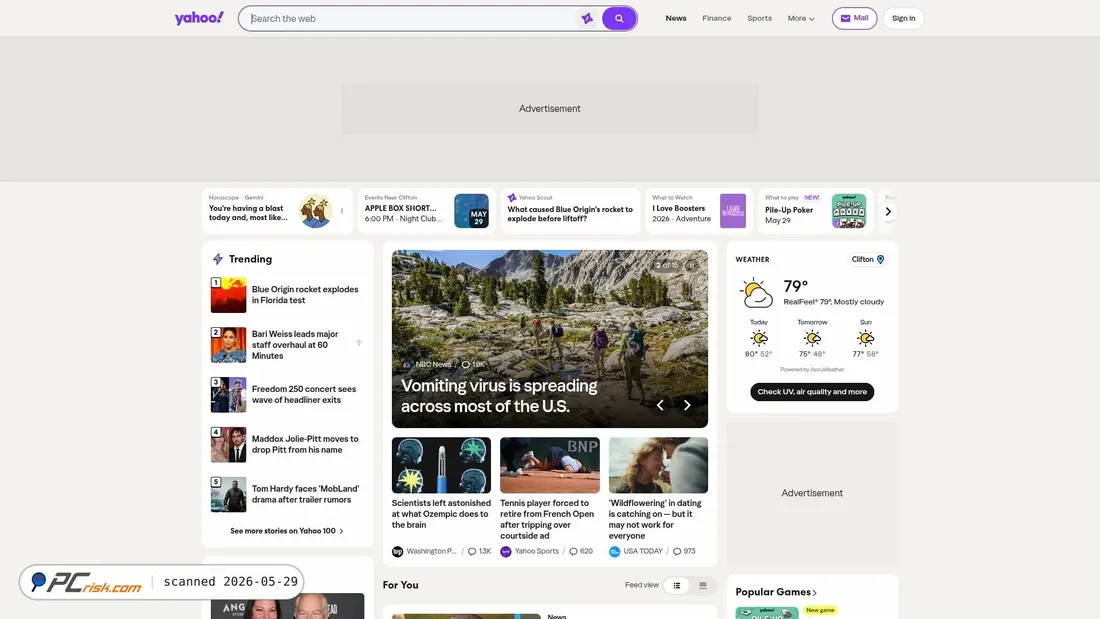Open Scientists left astonished Ozempic article
The width and height of the screenshot is (1100, 619).
tap(441, 514)
